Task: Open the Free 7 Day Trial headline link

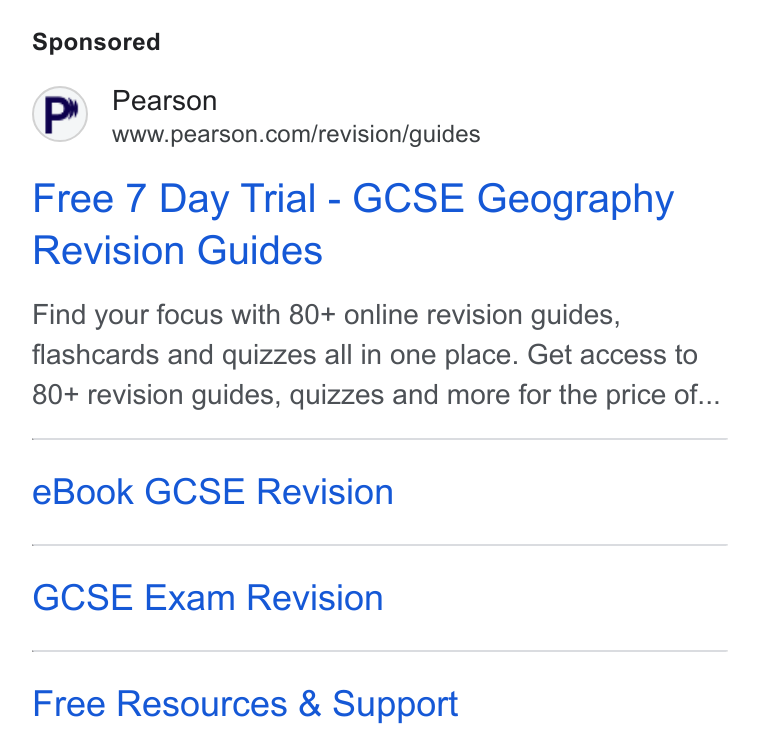Action: pos(353,224)
